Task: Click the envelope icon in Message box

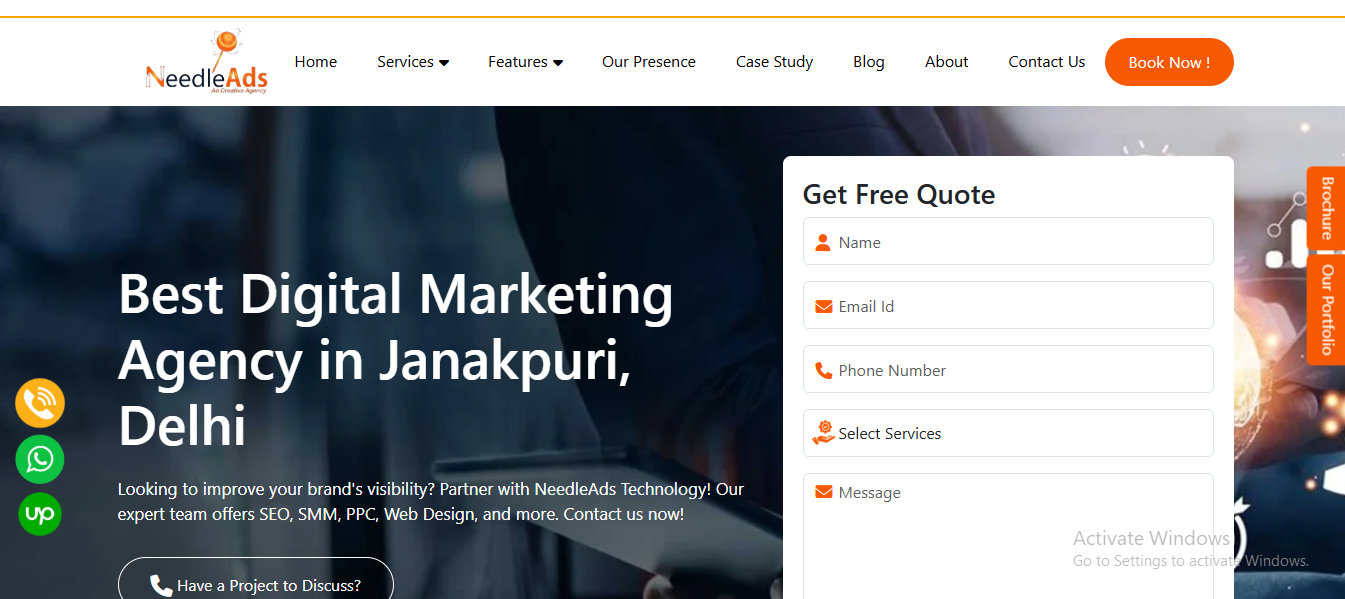Action: pyautogui.click(x=824, y=492)
